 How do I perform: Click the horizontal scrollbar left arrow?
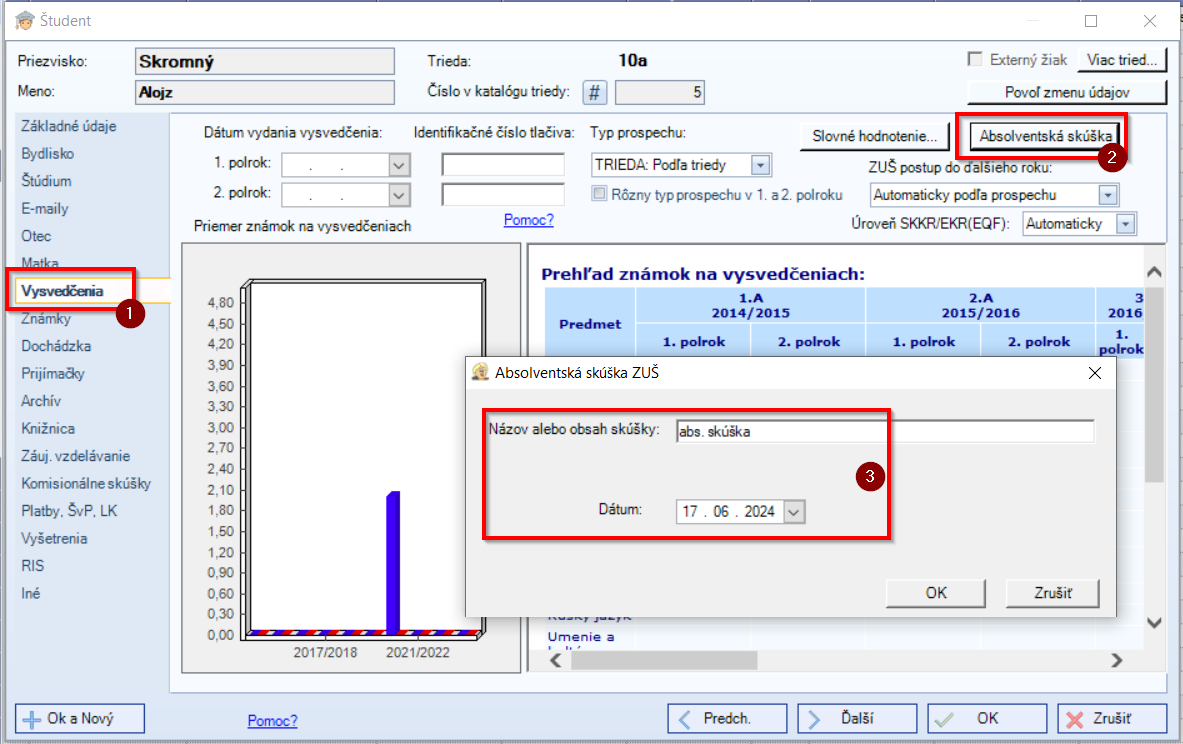(556, 660)
